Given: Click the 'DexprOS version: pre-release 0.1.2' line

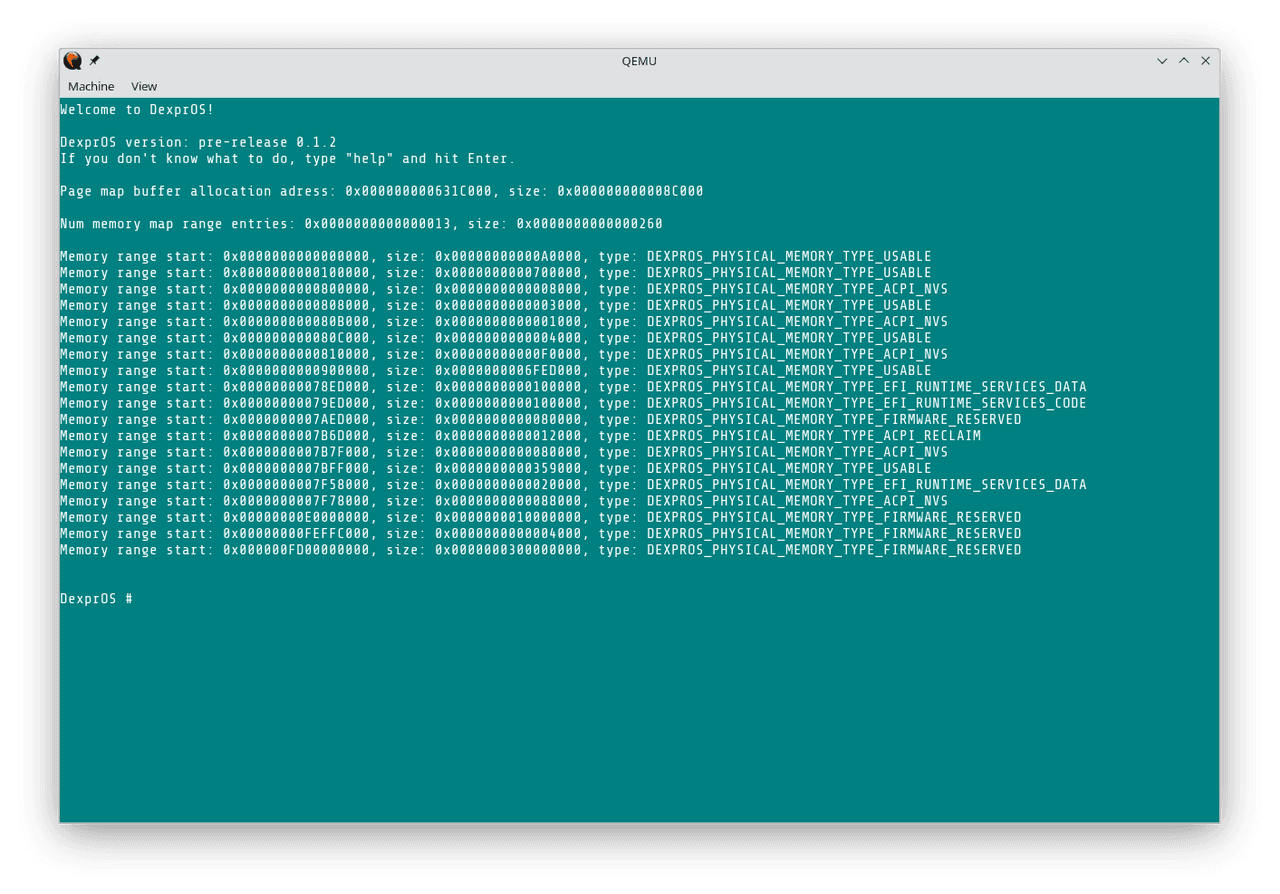Looking at the screenshot, I should [198, 142].
